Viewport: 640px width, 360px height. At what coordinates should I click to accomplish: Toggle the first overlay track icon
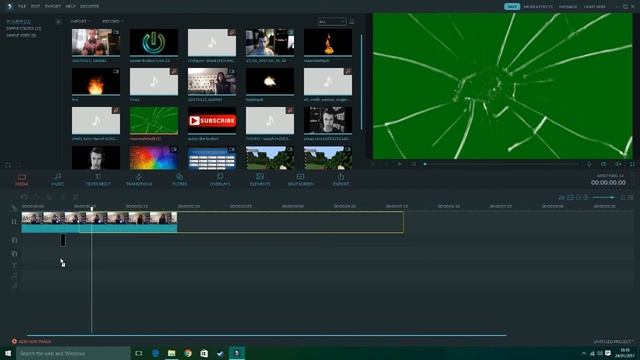click(x=14, y=240)
